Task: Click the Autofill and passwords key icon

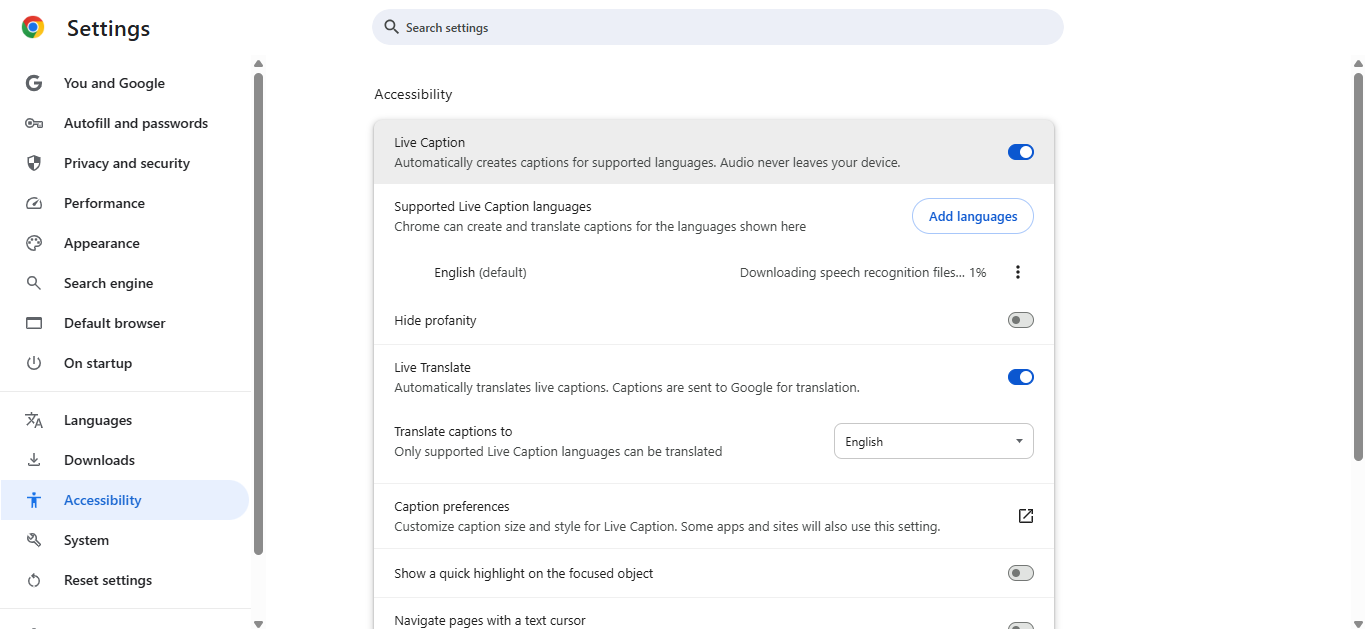Action: coord(34,123)
